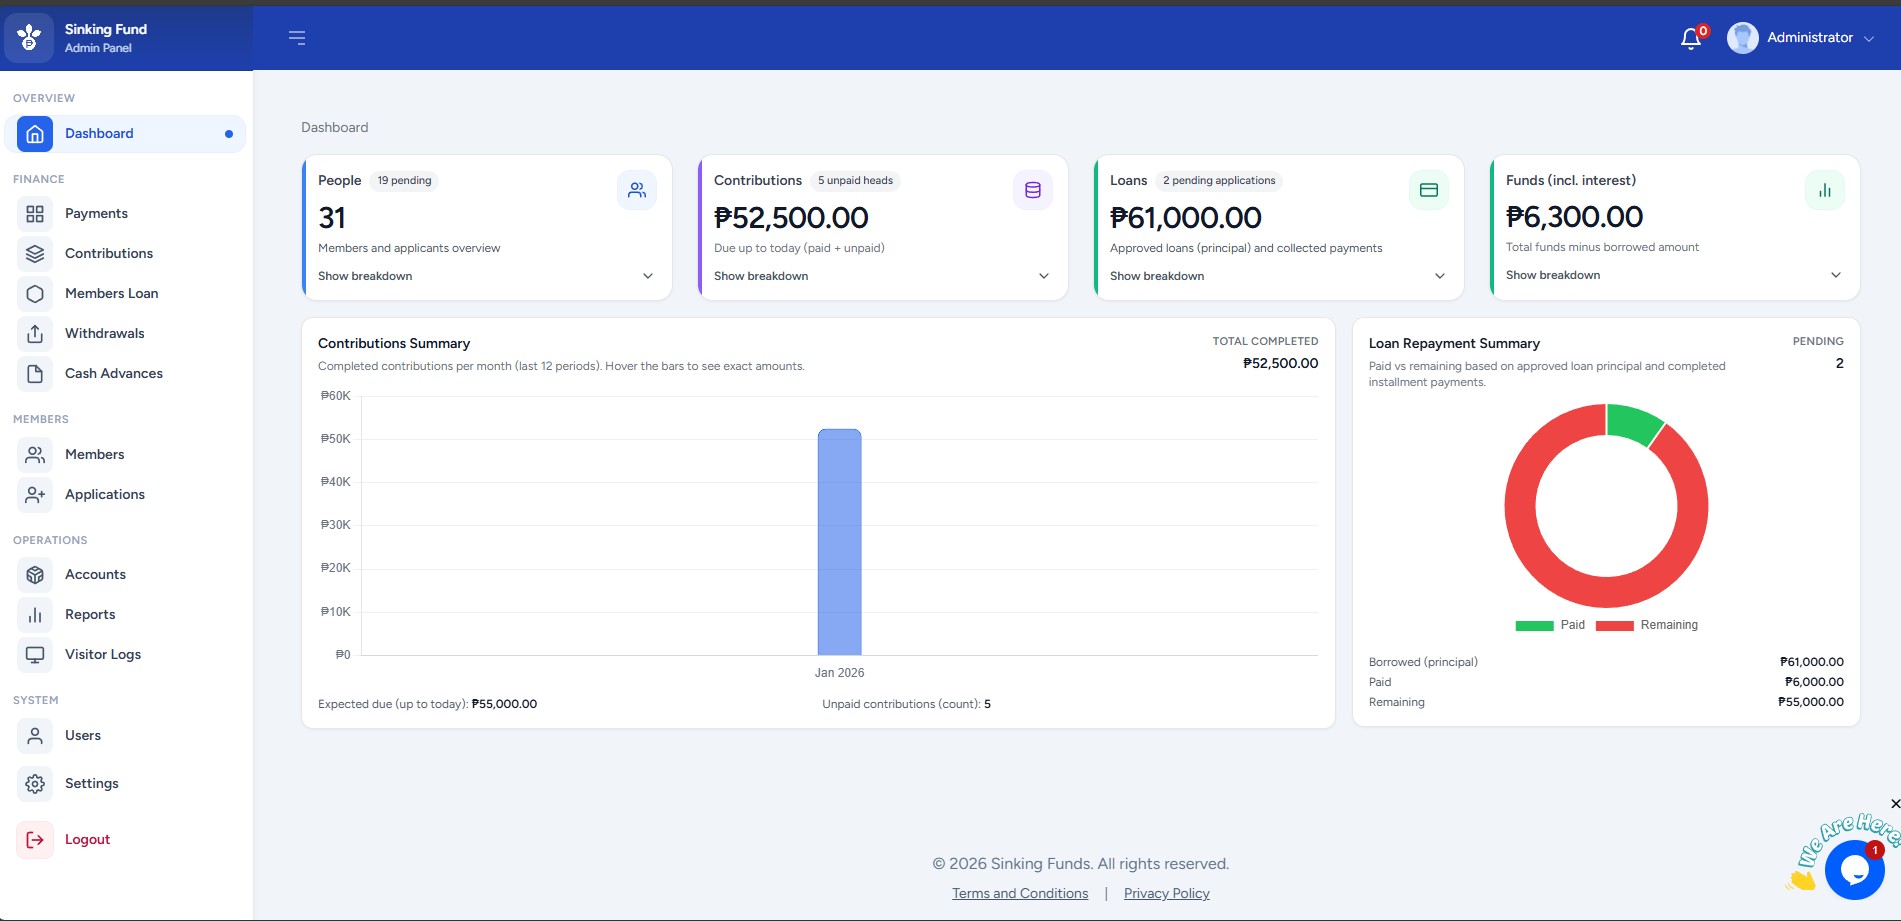
Task: Open the Visitor Logs menu item
Action: [x=102, y=654]
